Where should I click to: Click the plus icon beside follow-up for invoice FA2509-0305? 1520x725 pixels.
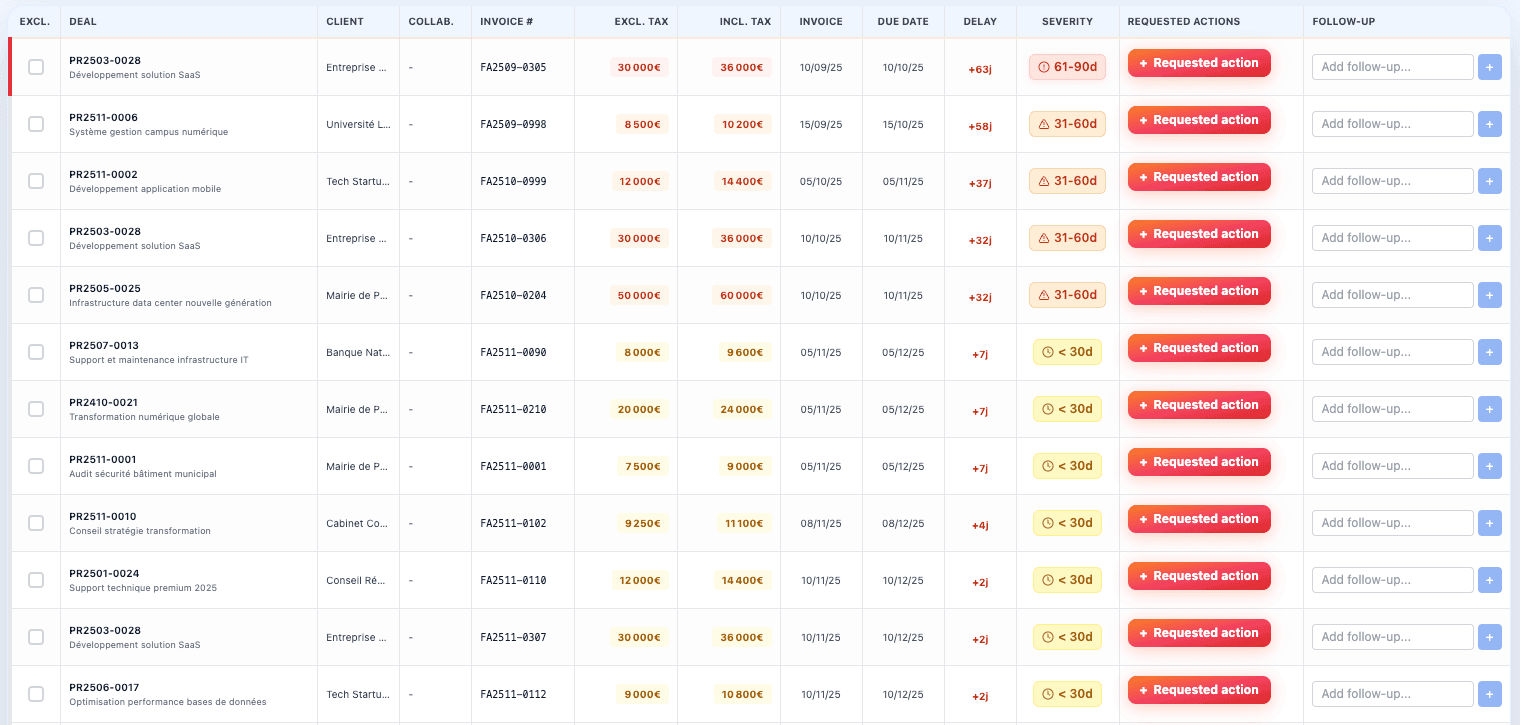pos(1489,67)
